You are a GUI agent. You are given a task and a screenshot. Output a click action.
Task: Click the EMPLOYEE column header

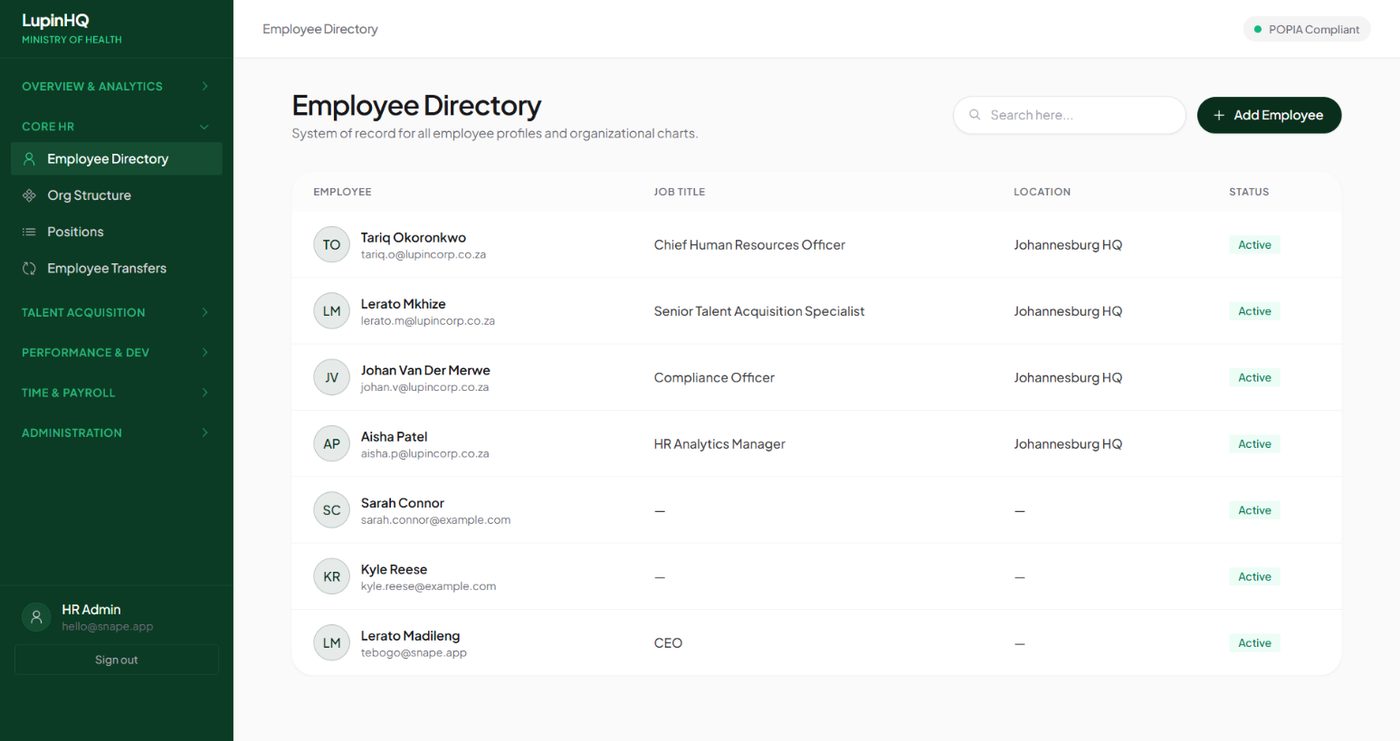click(342, 192)
